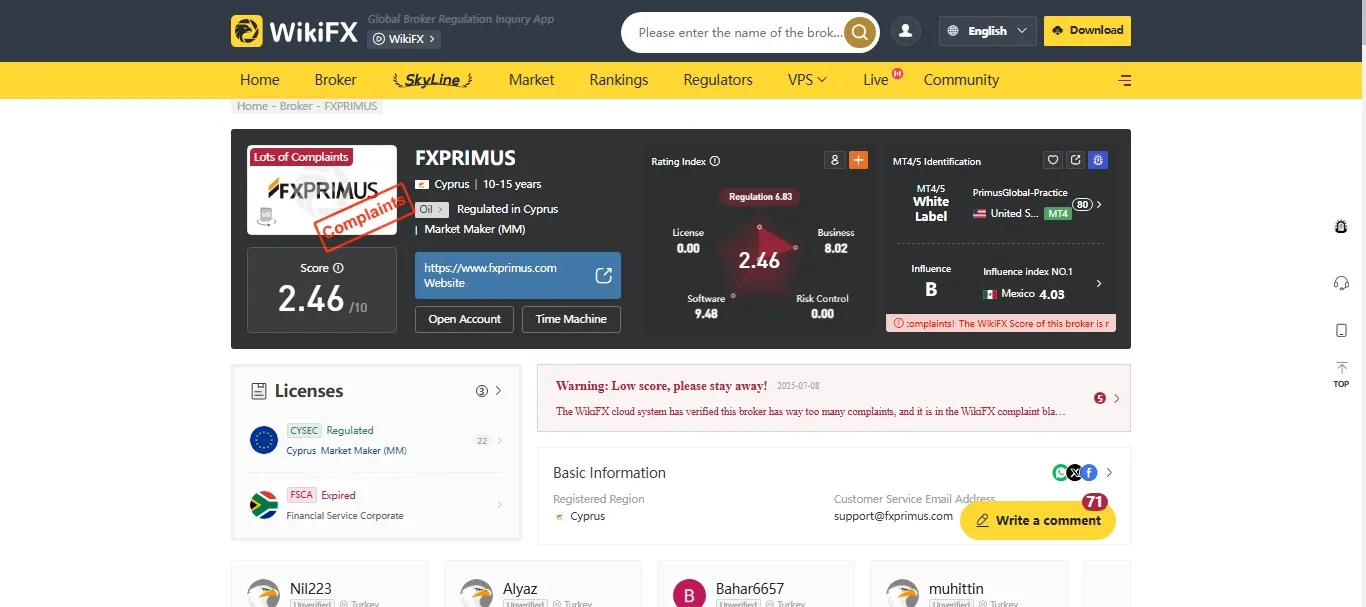1366x607 pixels.
Task: Open the Community menu item
Action: click(961, 80)
